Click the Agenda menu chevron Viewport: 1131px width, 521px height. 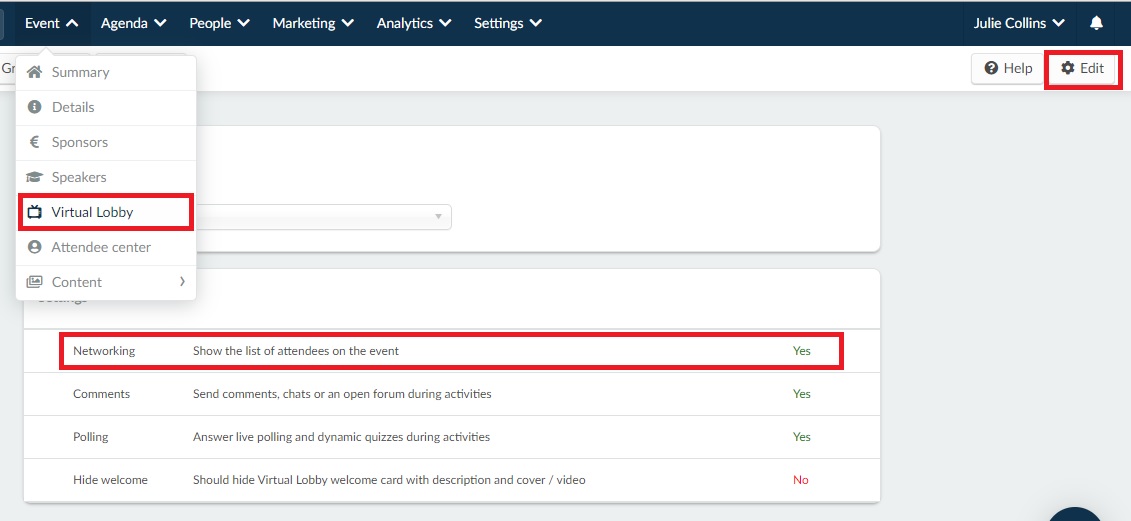pos(160,23)
